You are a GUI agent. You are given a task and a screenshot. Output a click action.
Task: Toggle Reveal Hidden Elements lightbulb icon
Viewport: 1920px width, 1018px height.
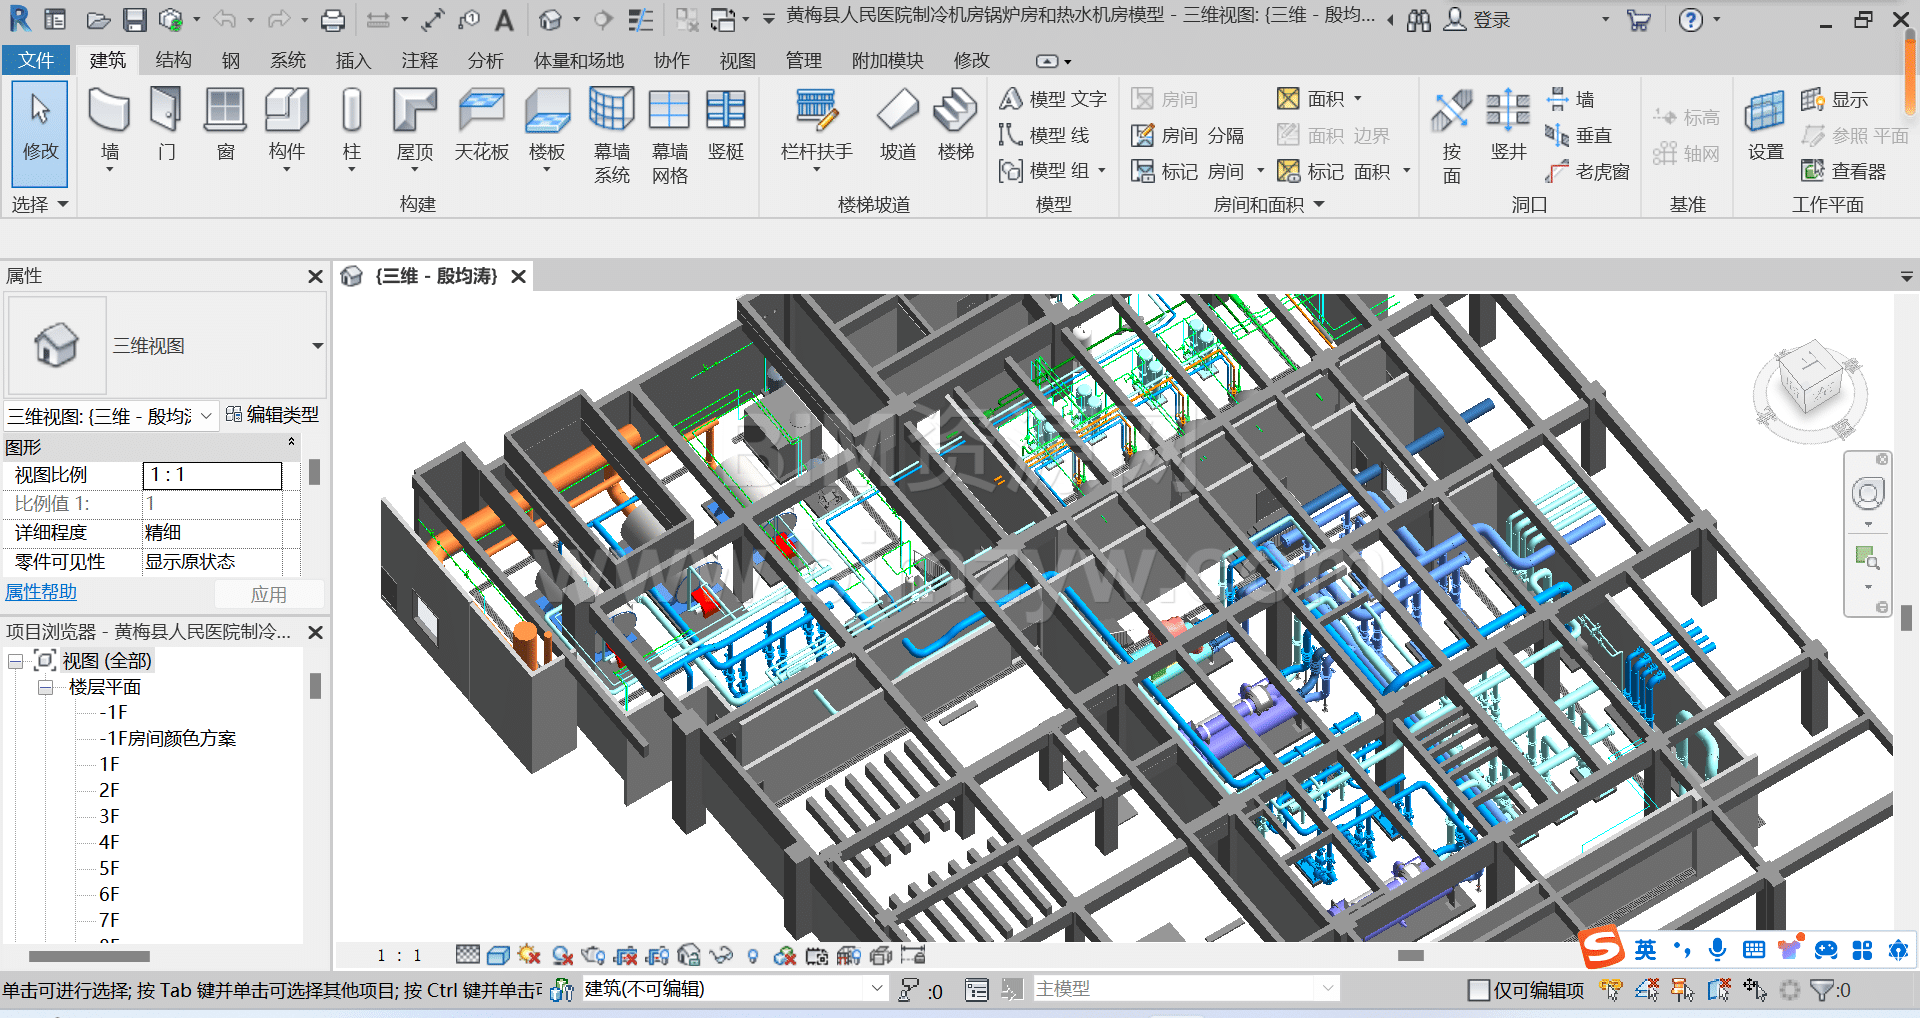pyautogui.click(x=753, y=956)
